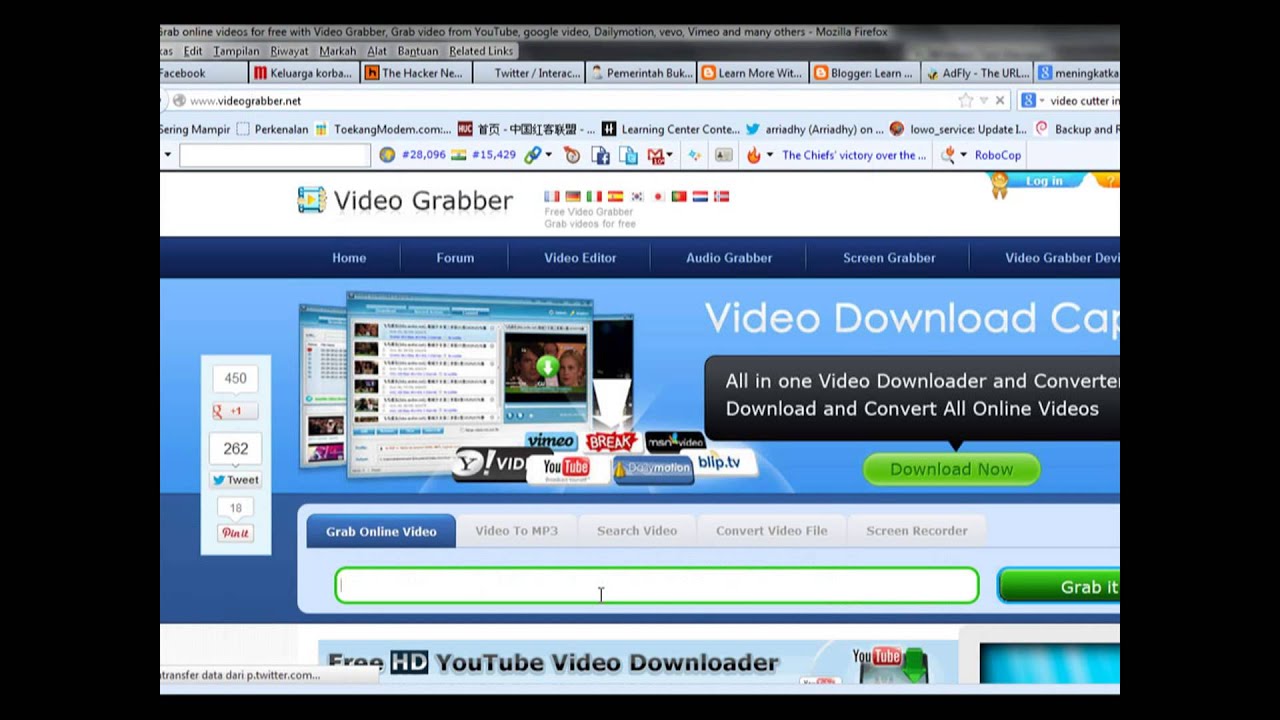Click the sparkle toolbar icon
This screenshot has width=1280, height=720.
coord(694,155)
